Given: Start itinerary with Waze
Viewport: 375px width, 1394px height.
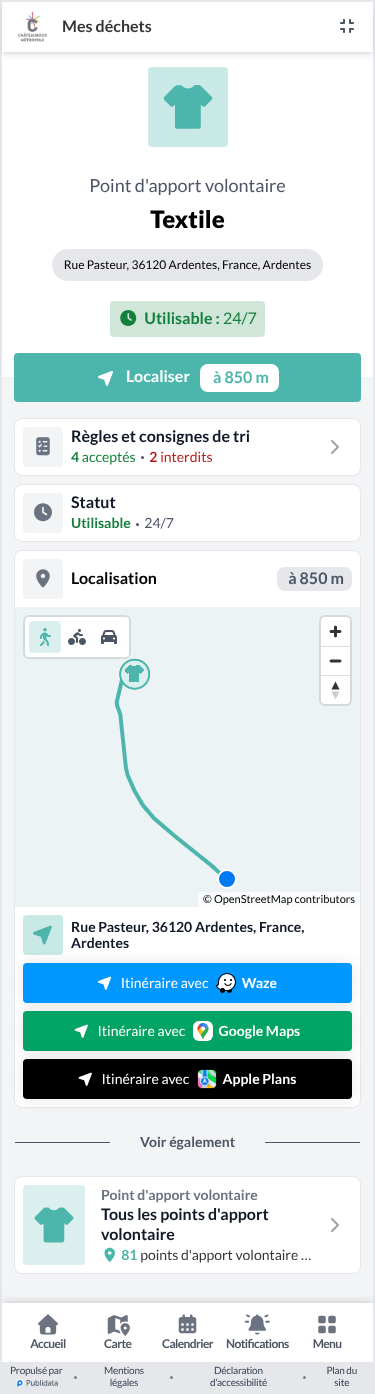Looking at the screenshot, I should [x=187, y=983].
